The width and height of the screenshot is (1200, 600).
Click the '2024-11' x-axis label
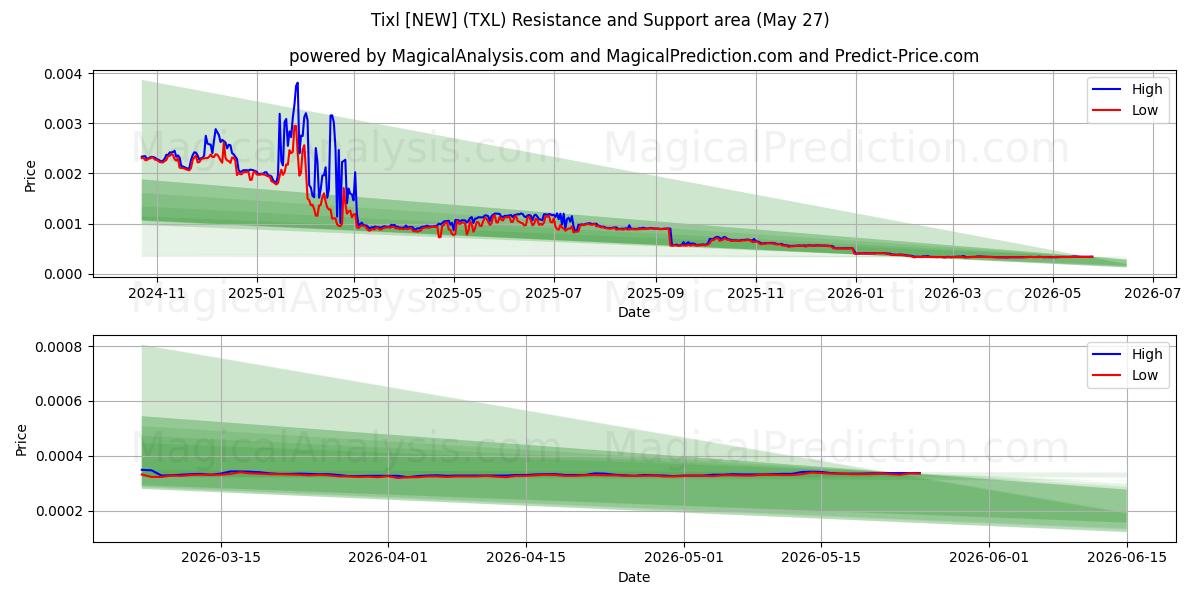(157, 294)
